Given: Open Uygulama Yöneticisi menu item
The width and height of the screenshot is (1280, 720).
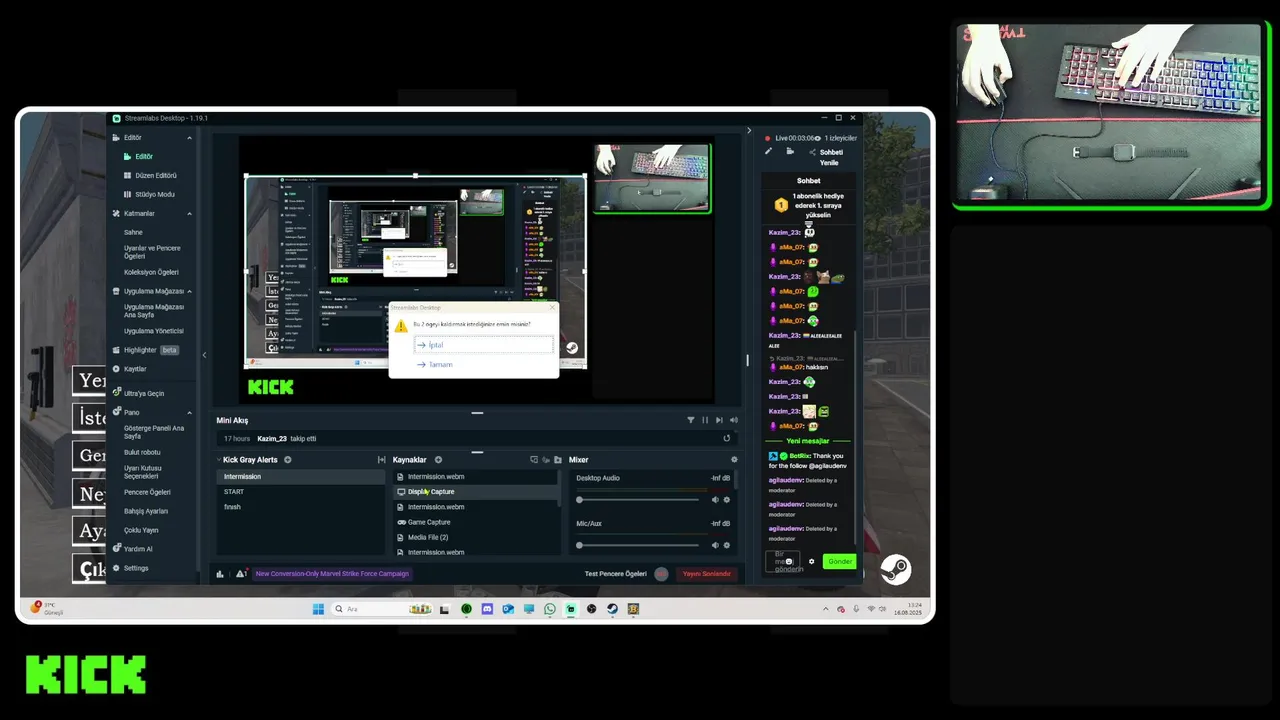Looking at the screenshot, I should [153, 331].
